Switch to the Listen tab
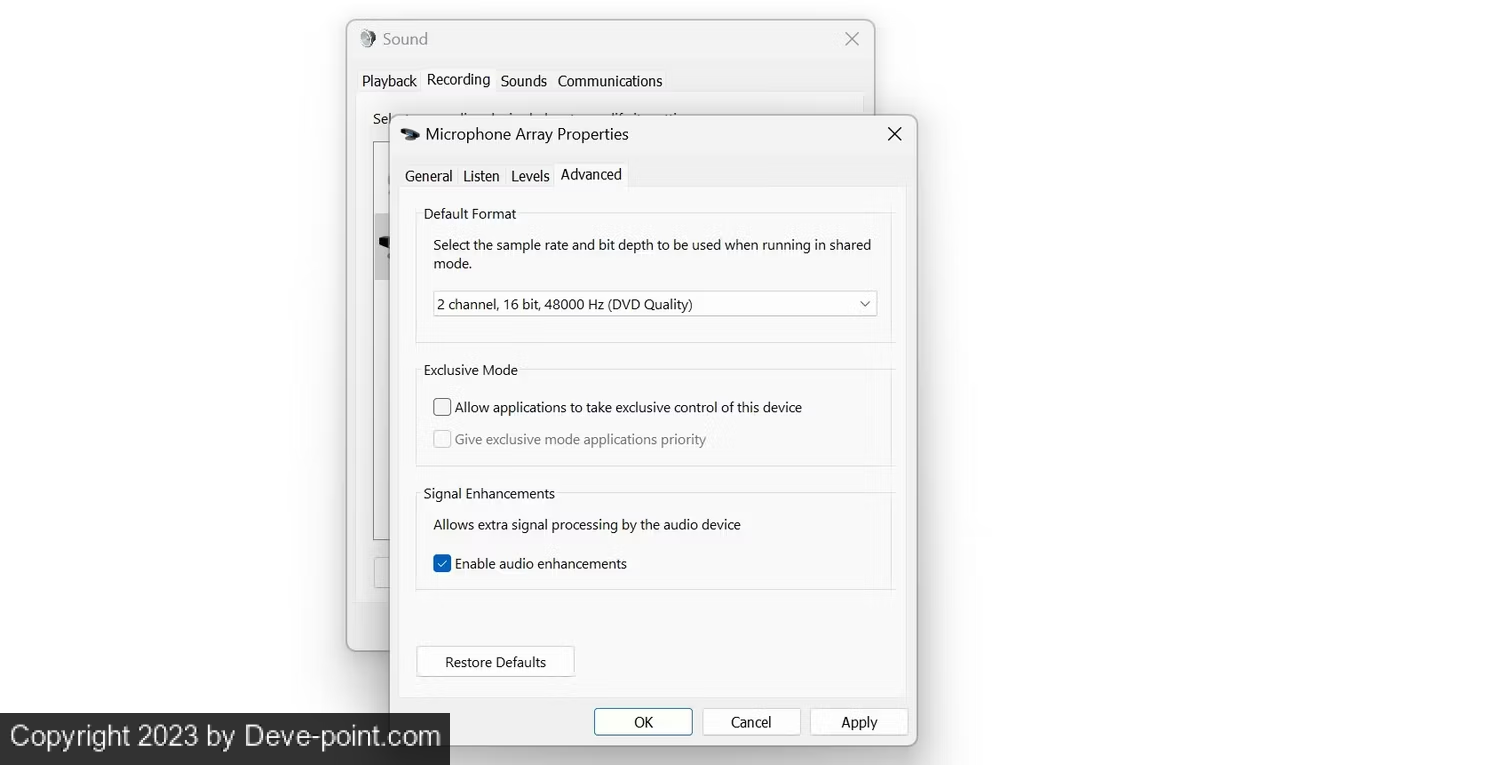Image resolution: width=1500 pixels, height=765 pixels. point(481,176)
